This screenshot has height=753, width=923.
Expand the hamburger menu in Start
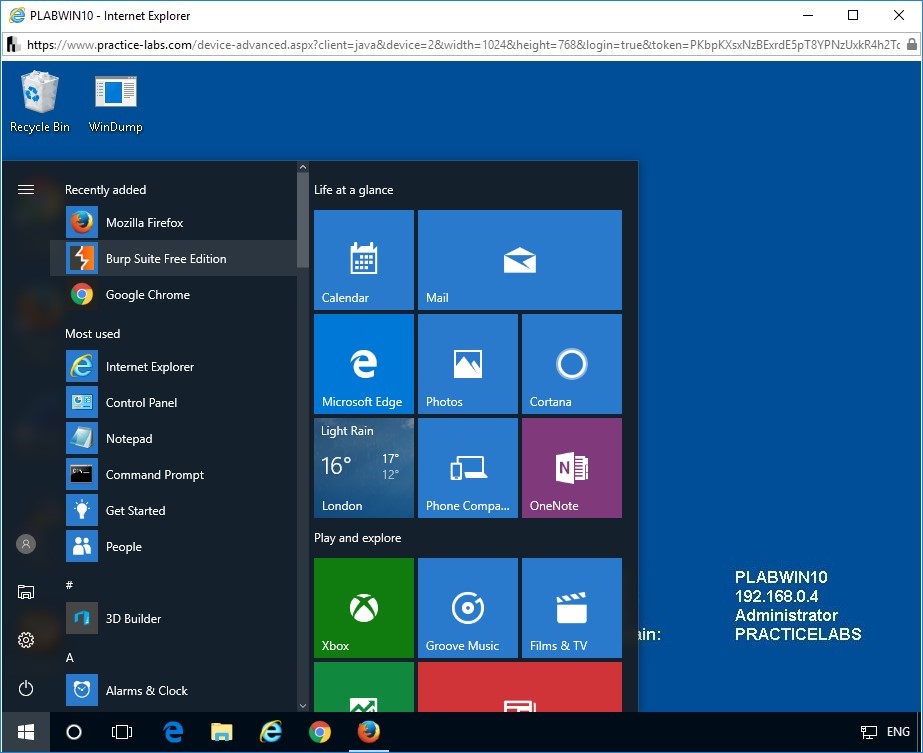(26, 190)
